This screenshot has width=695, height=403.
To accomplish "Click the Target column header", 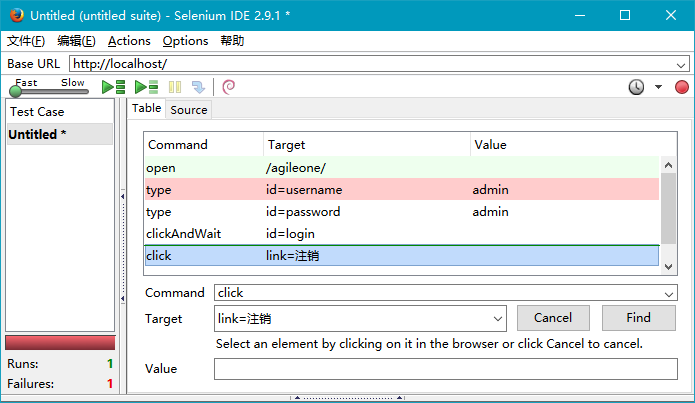I will [x=367, y=145].
